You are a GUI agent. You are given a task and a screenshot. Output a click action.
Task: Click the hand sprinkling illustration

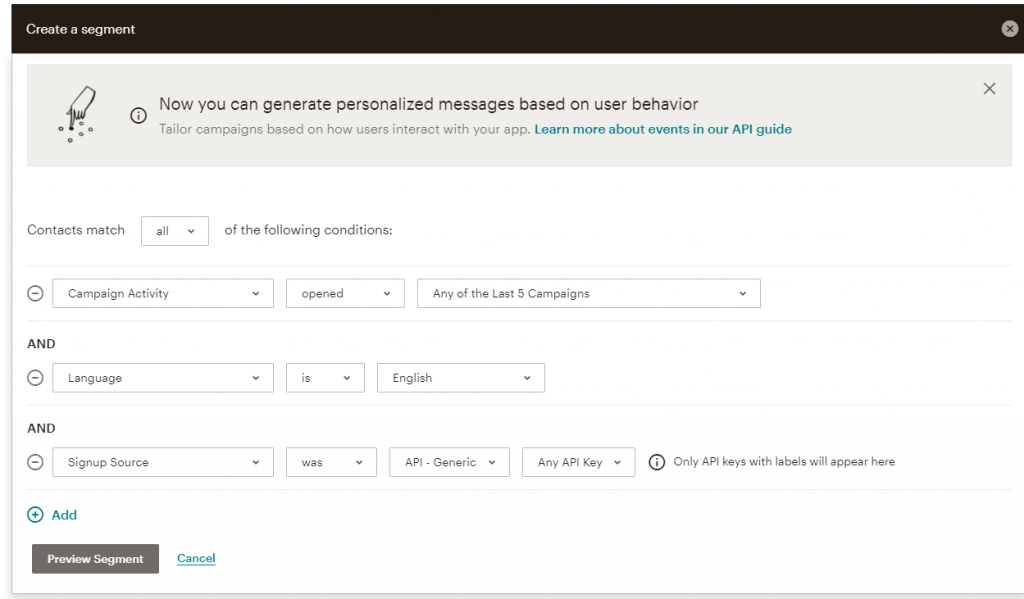78,114
